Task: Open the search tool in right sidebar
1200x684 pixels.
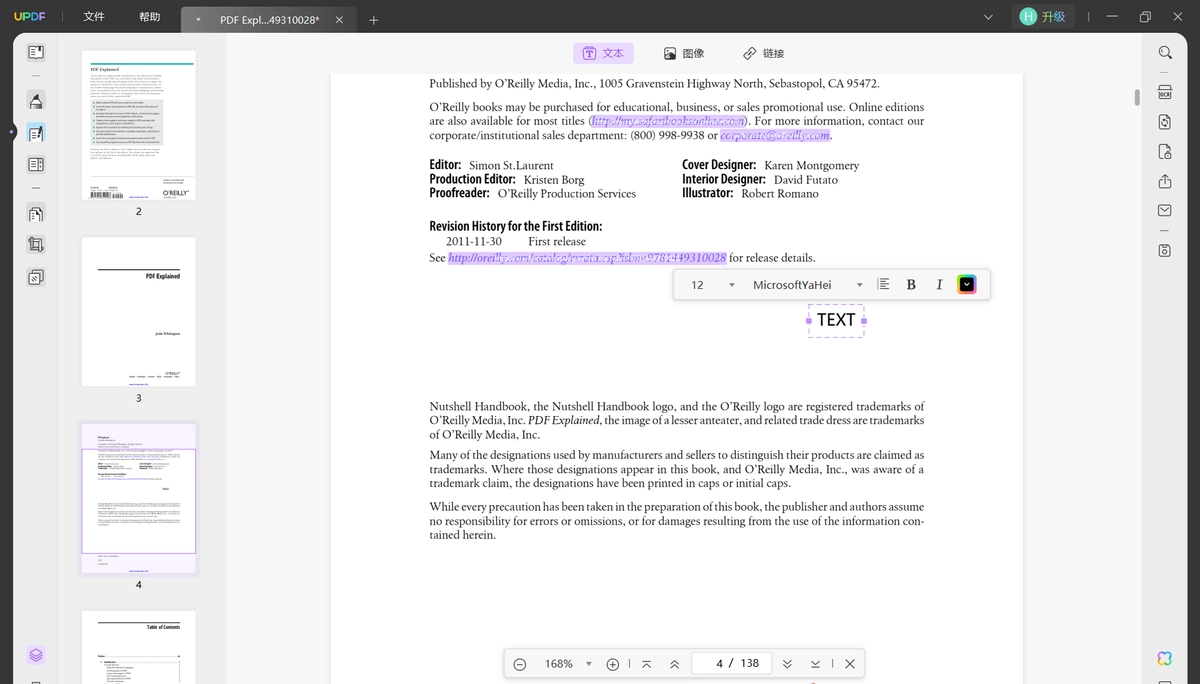Action: tap(1165, 52)
